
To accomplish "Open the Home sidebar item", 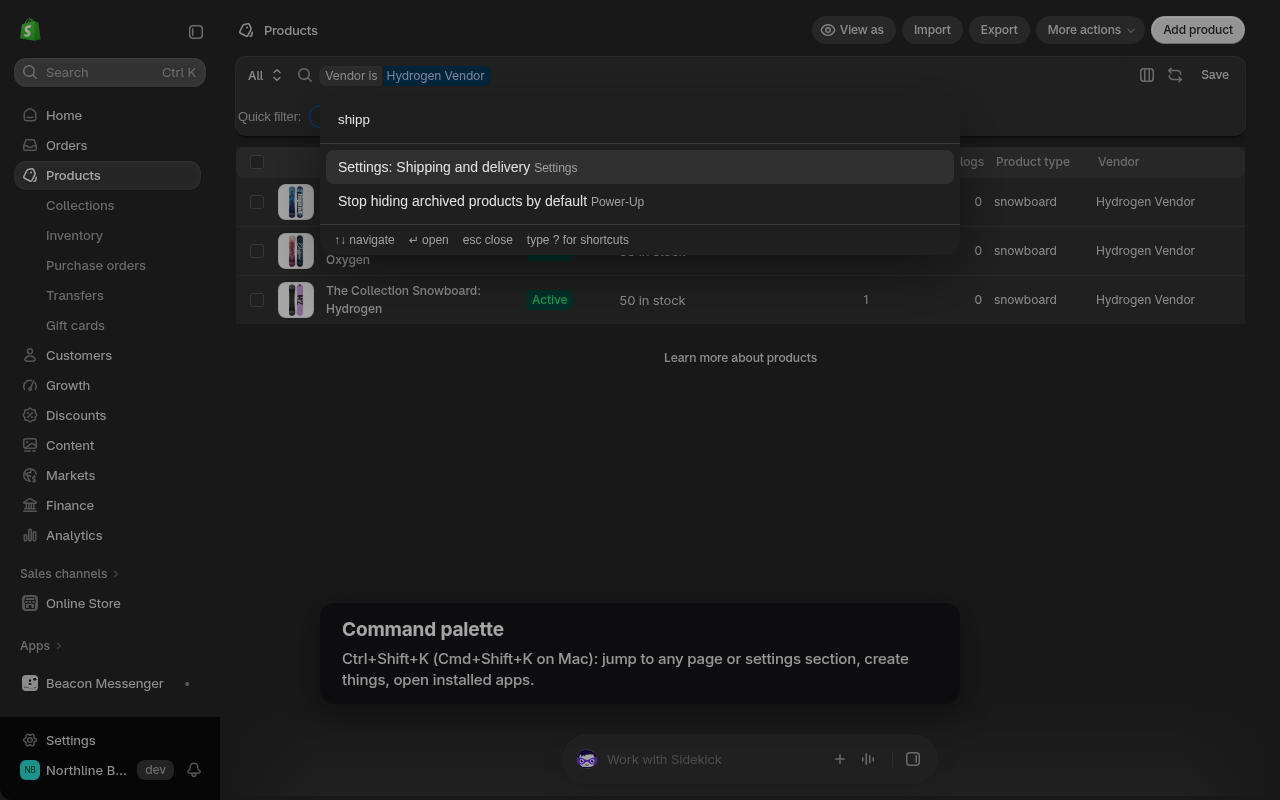I will click(x=108, y=115).
